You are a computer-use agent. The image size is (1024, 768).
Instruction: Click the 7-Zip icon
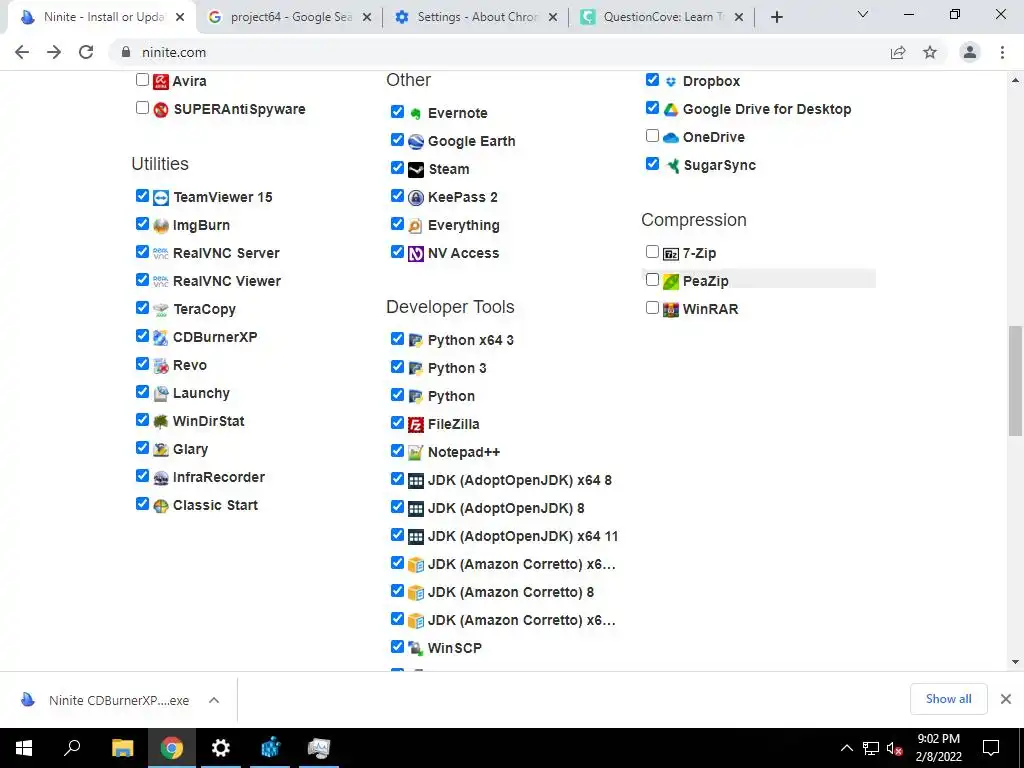click(671, 254)
